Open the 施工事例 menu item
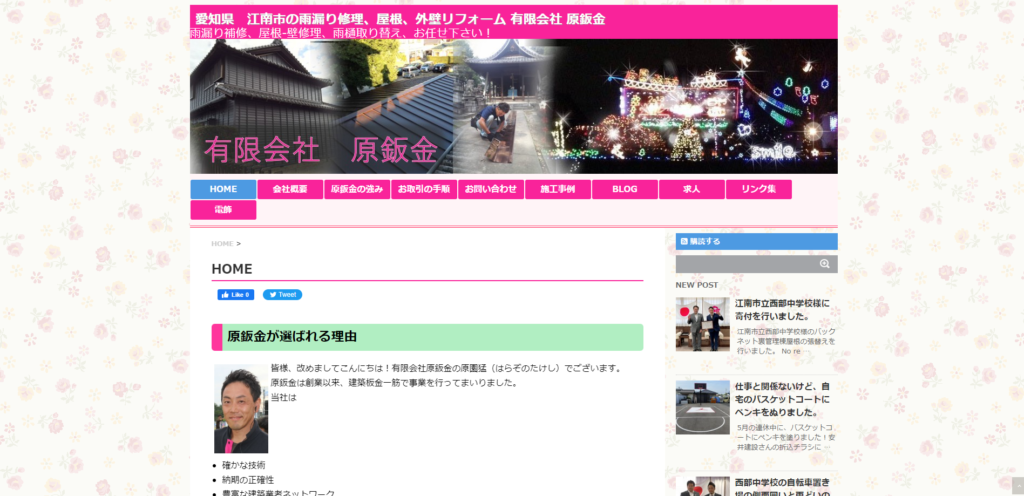This screenshot has width=1024, height=496. tap(558, 189)
